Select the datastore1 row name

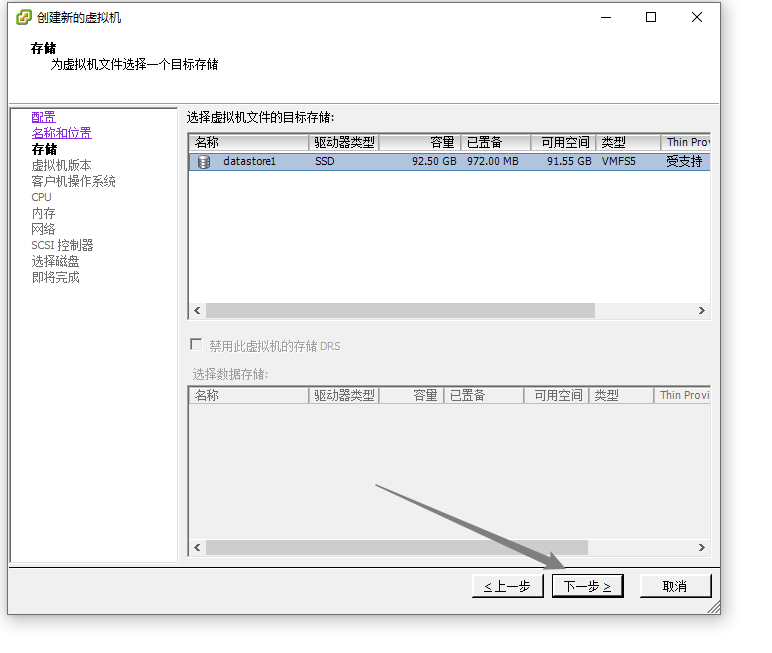pos(249,161)
